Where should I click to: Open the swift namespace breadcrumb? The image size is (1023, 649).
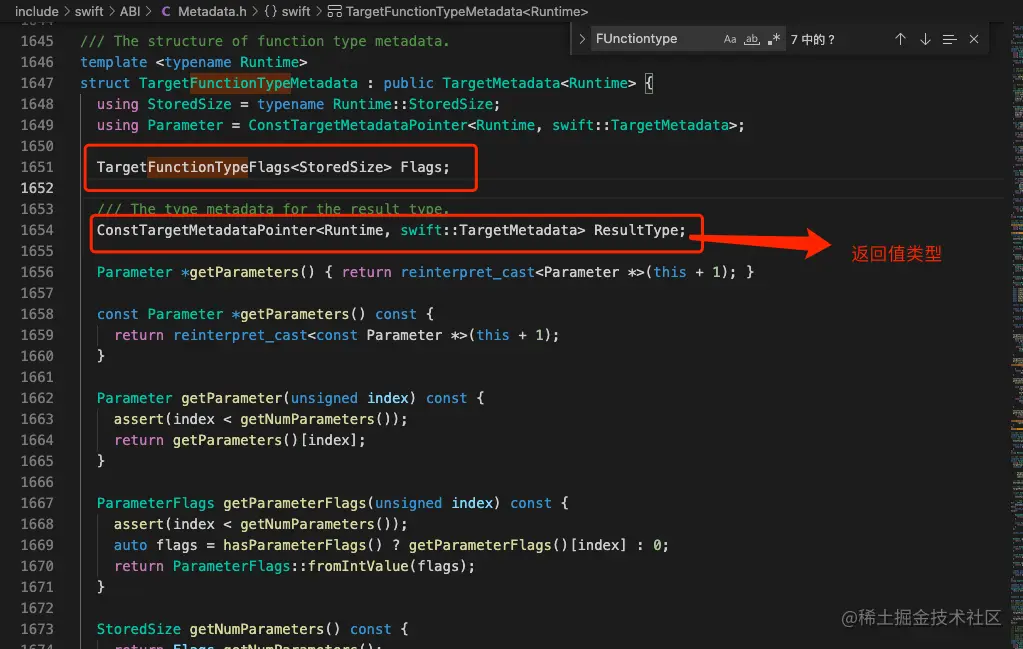(296, 11)
